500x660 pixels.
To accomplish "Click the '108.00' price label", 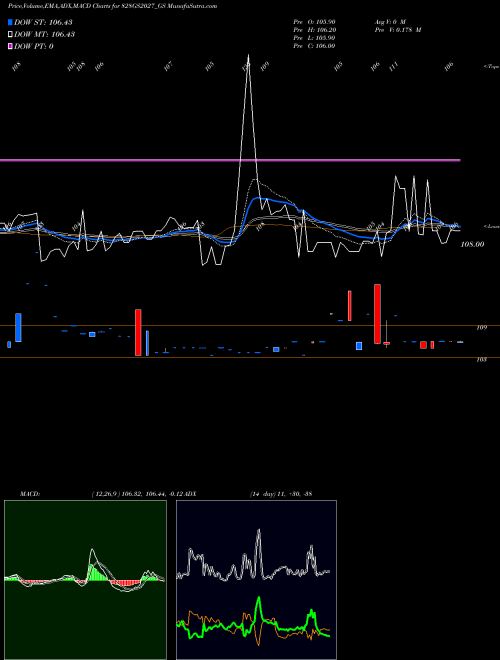I will pyautogui.click(x=472, y=244).
